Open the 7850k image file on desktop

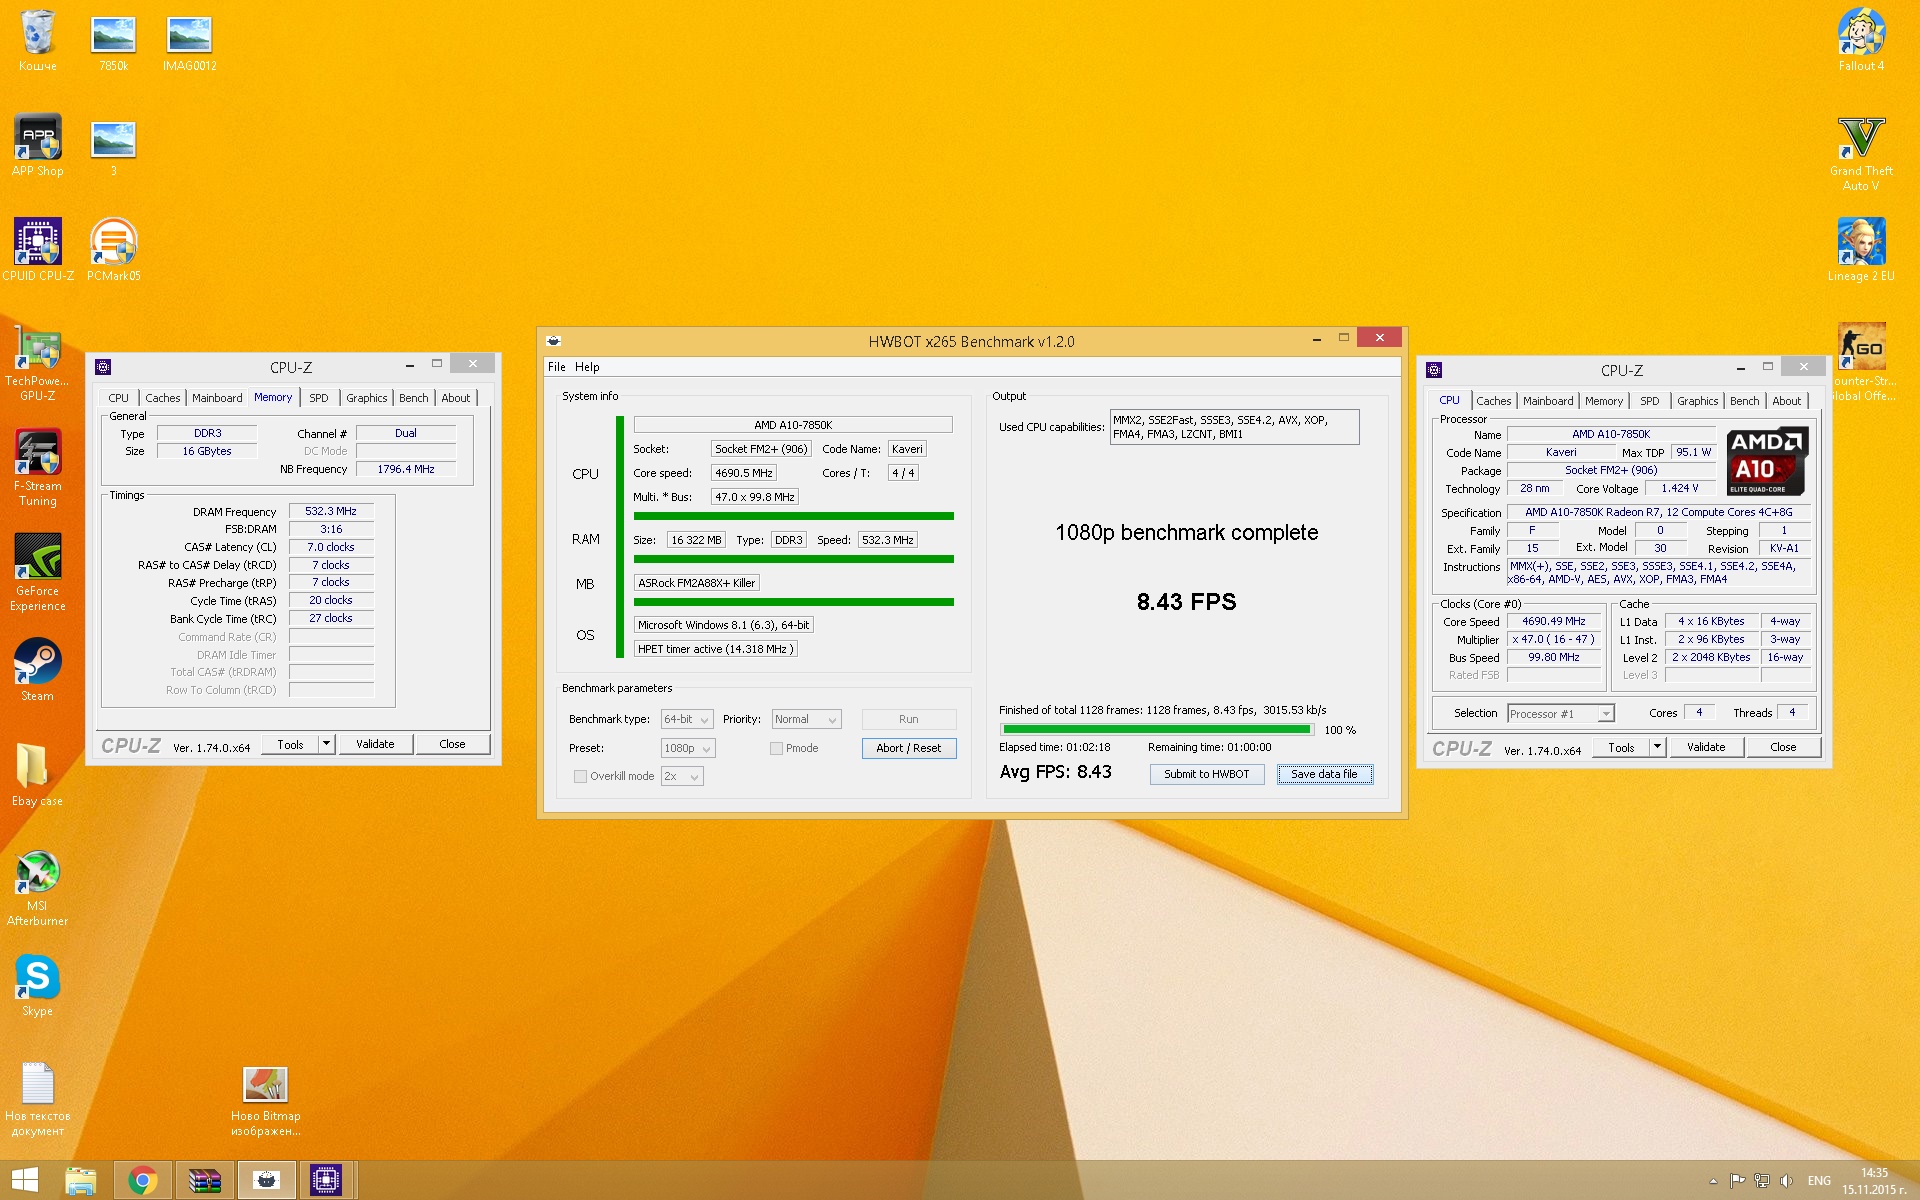[113, 41]
